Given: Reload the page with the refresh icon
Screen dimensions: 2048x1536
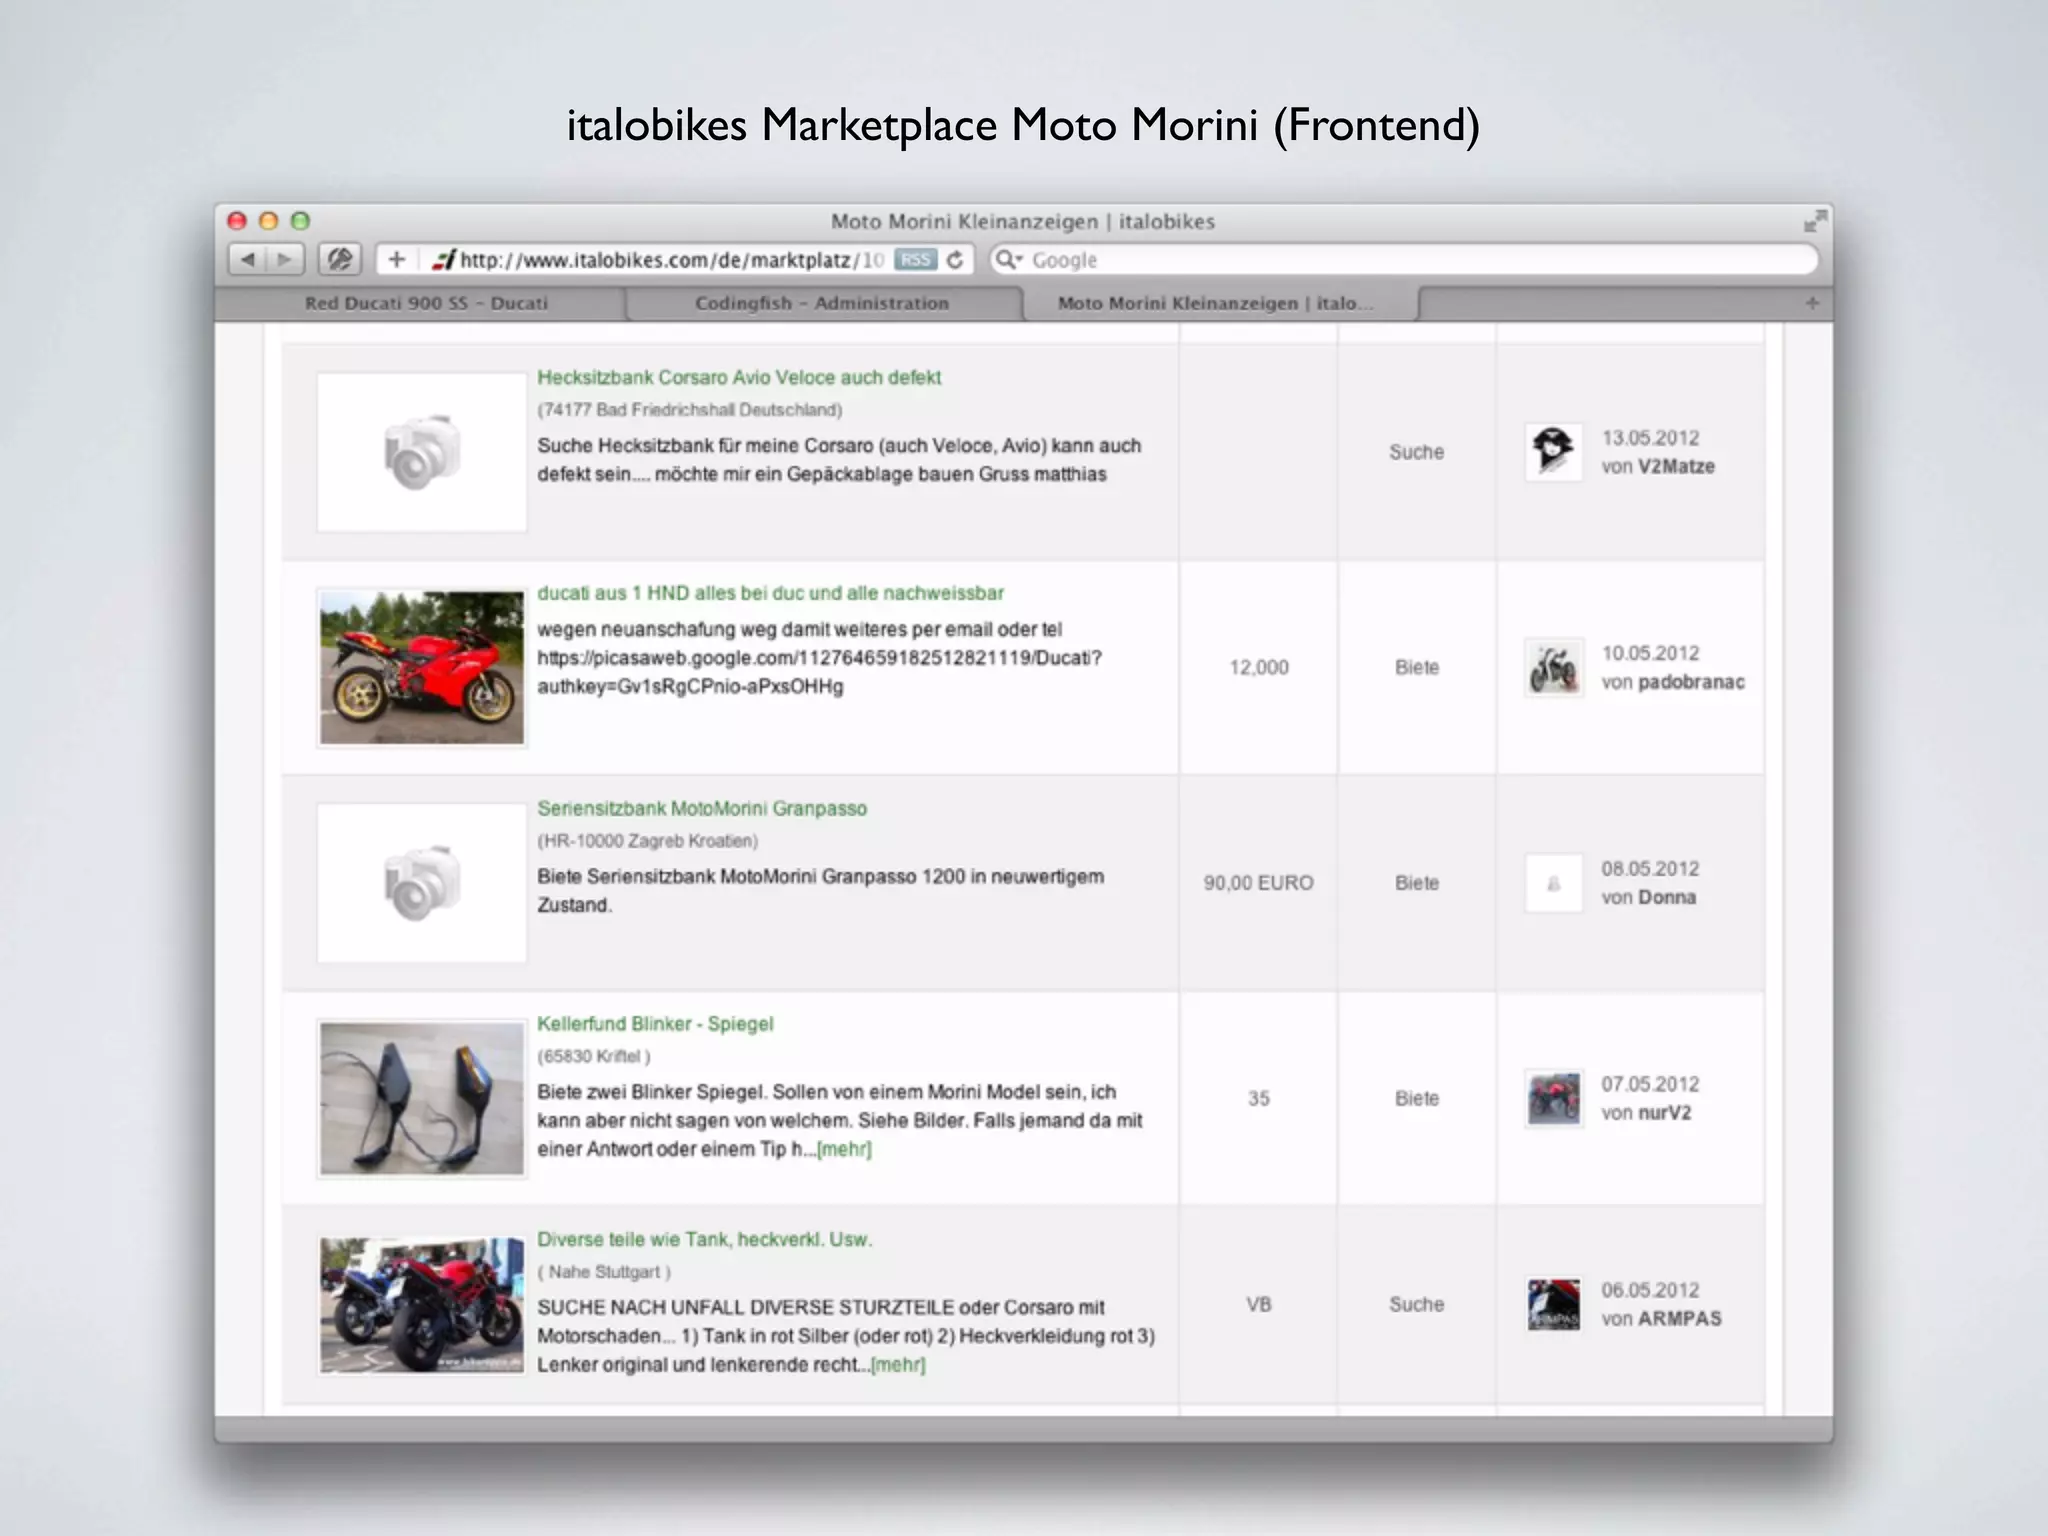Looking at the screenshot, I should click(x=955, y=260).
